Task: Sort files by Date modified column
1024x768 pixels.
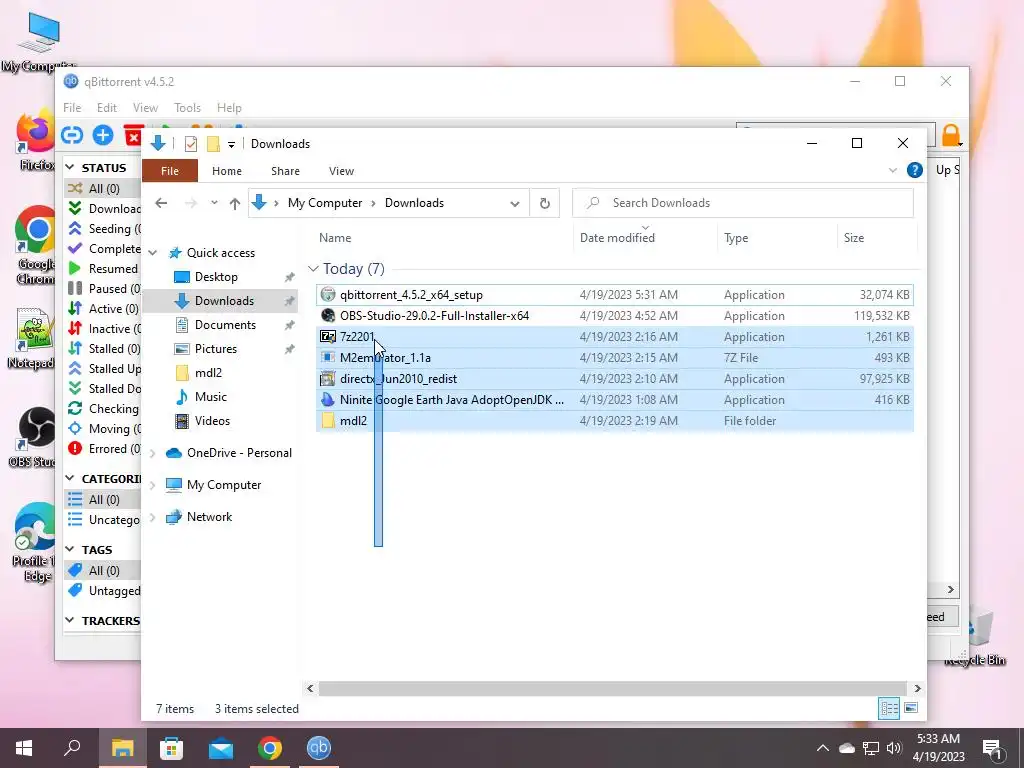Action: pos(617,238)
